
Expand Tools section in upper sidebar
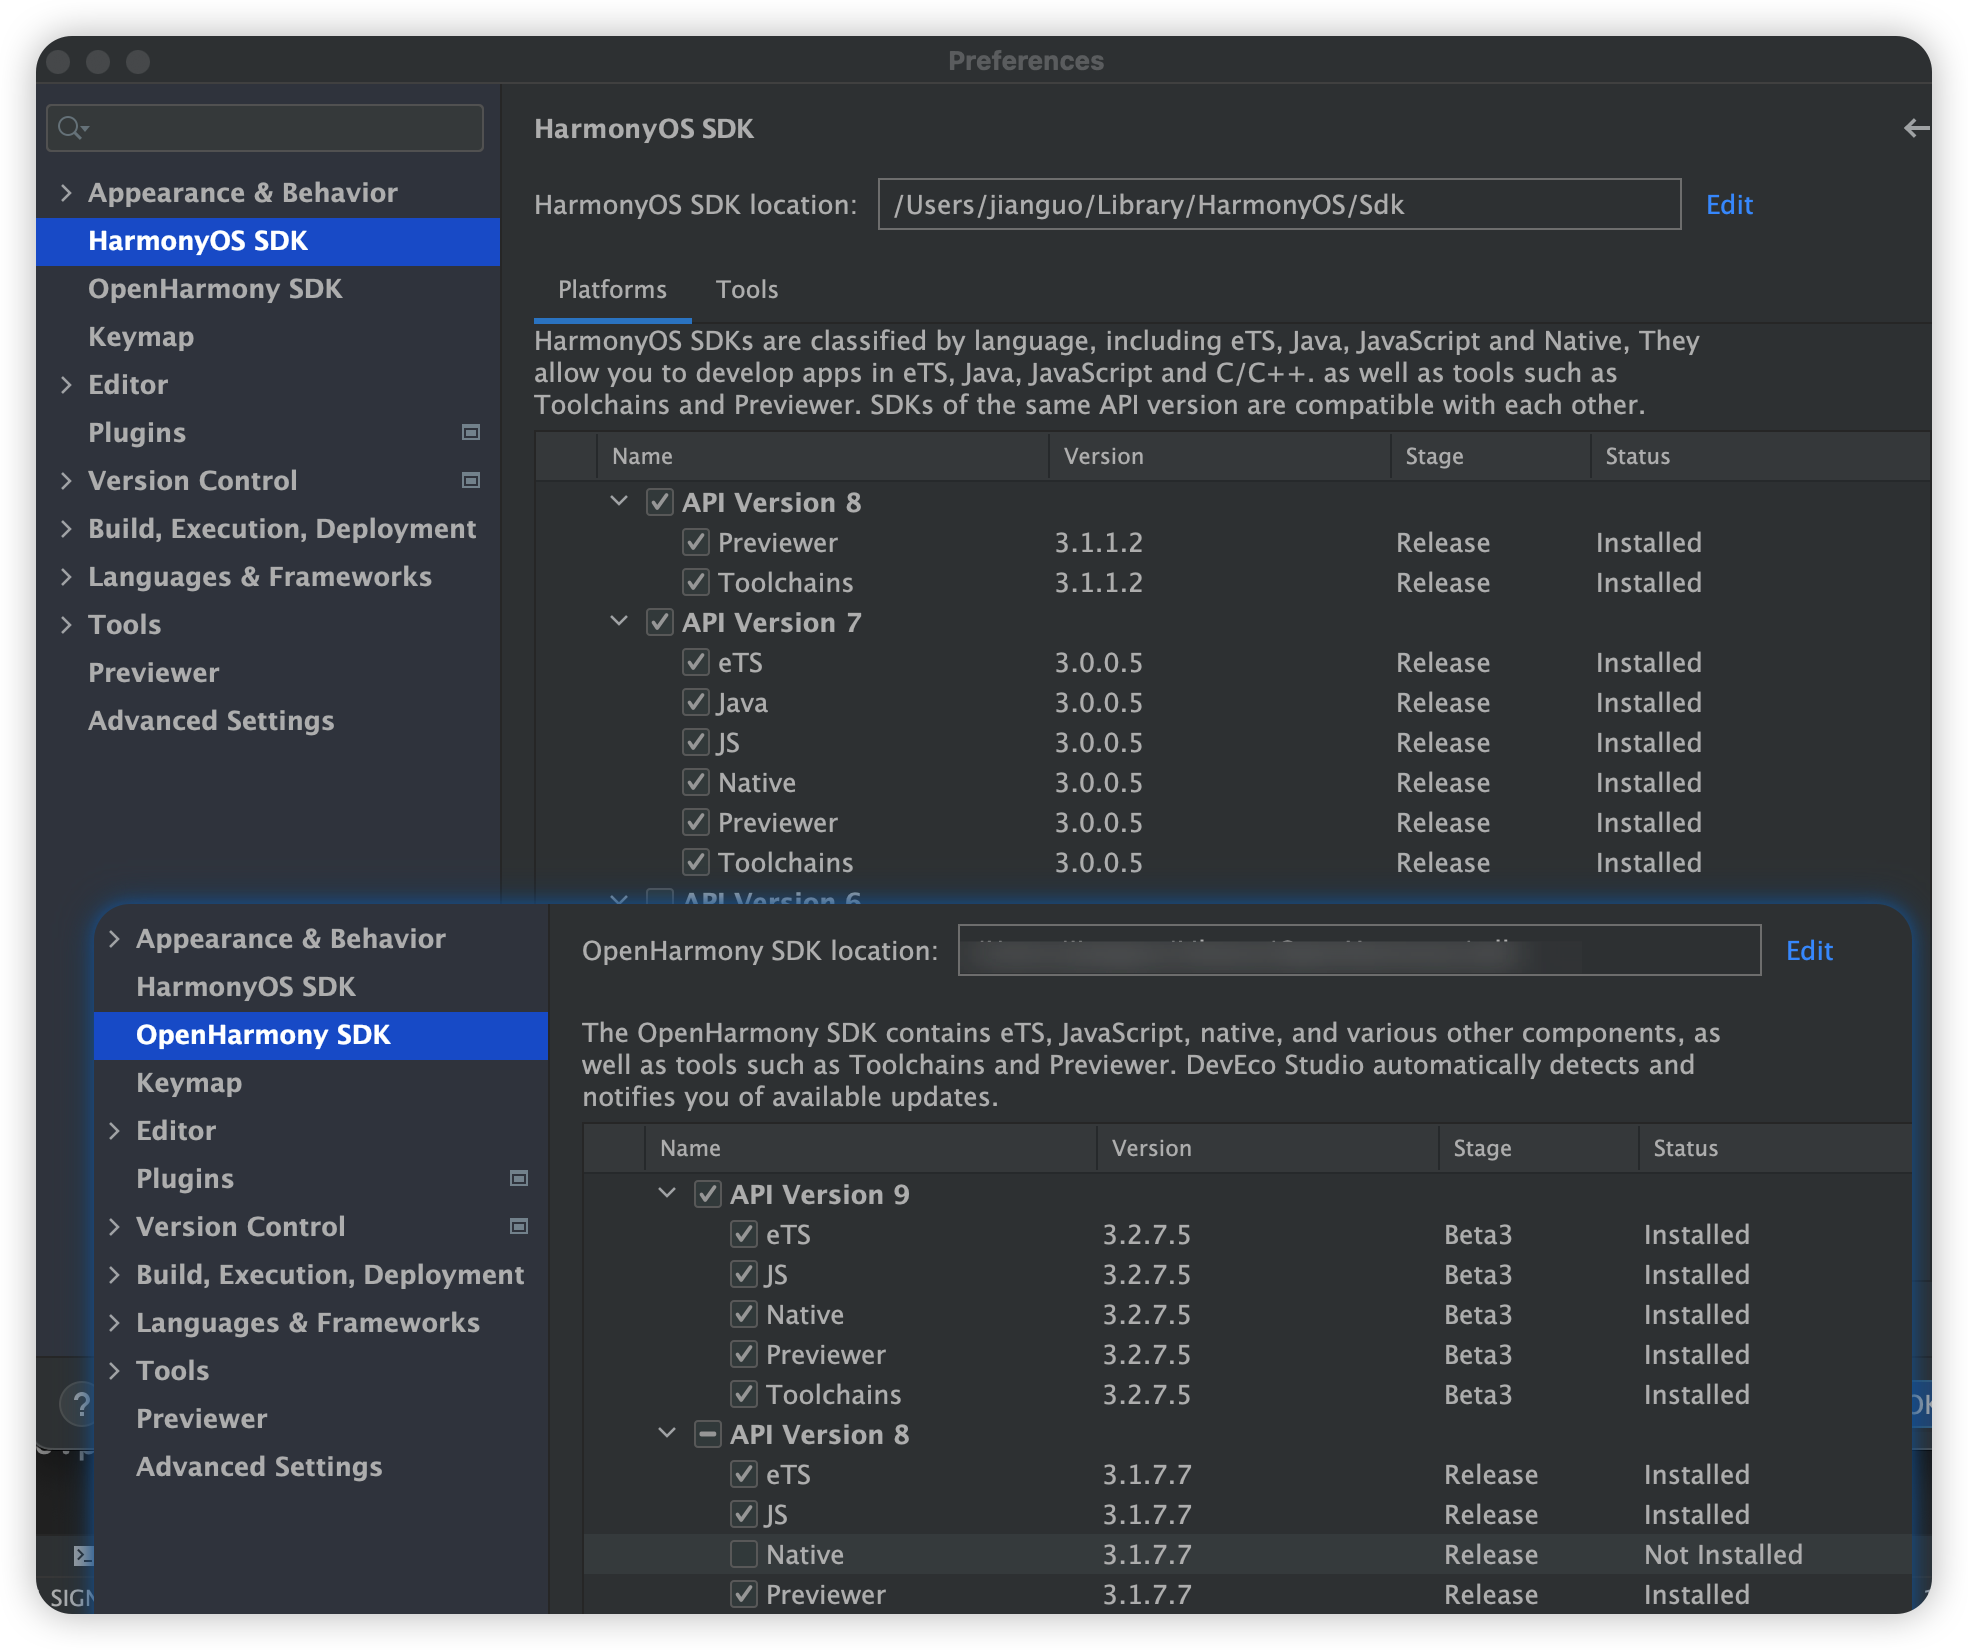(66, 624)
